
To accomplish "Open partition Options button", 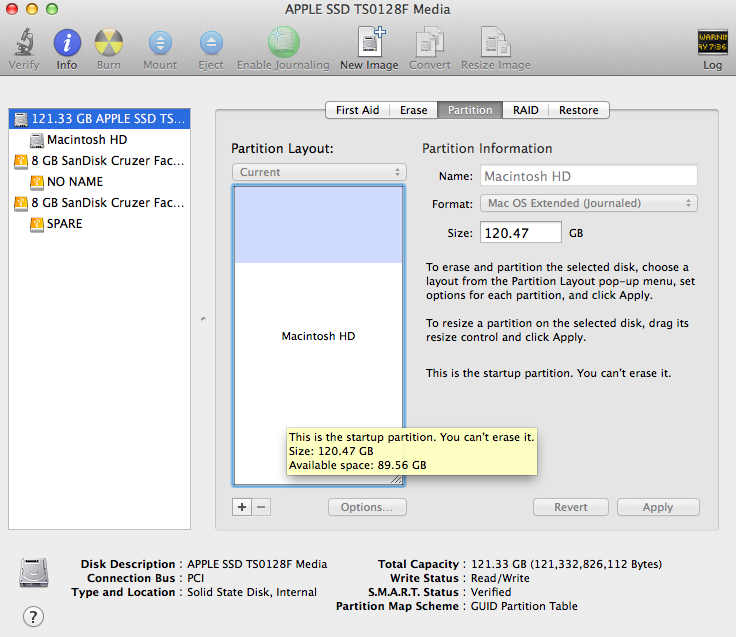I will pyautogui.click(x=367, y=507).
